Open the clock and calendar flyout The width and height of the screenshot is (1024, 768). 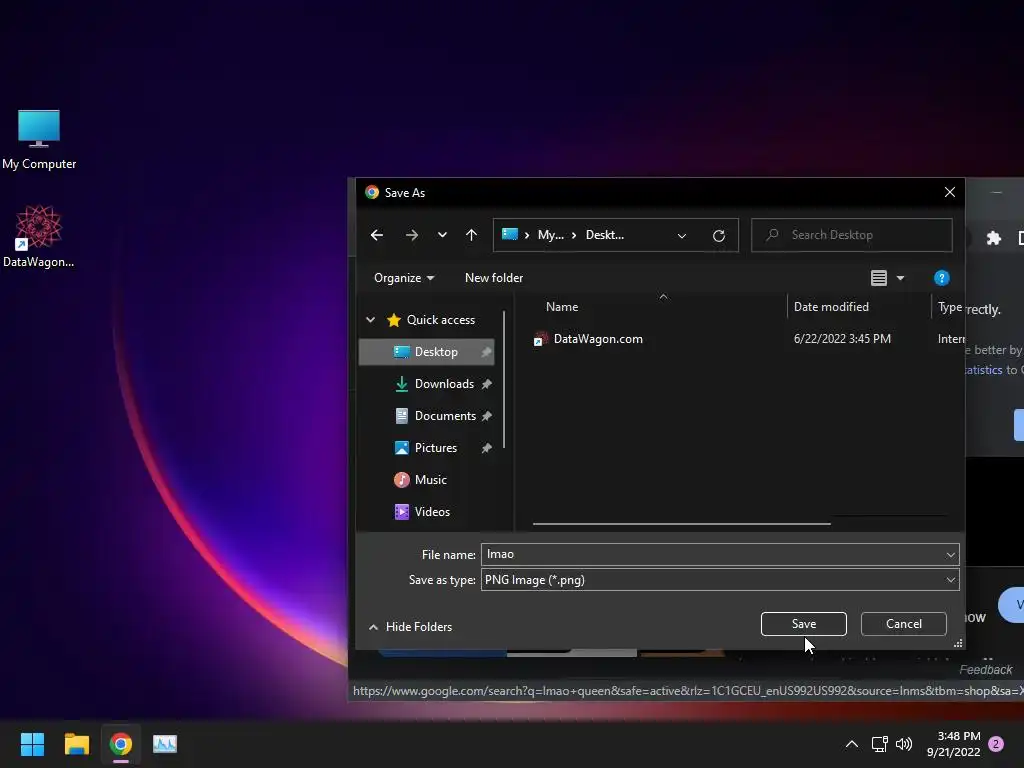(x=953, y=744)
